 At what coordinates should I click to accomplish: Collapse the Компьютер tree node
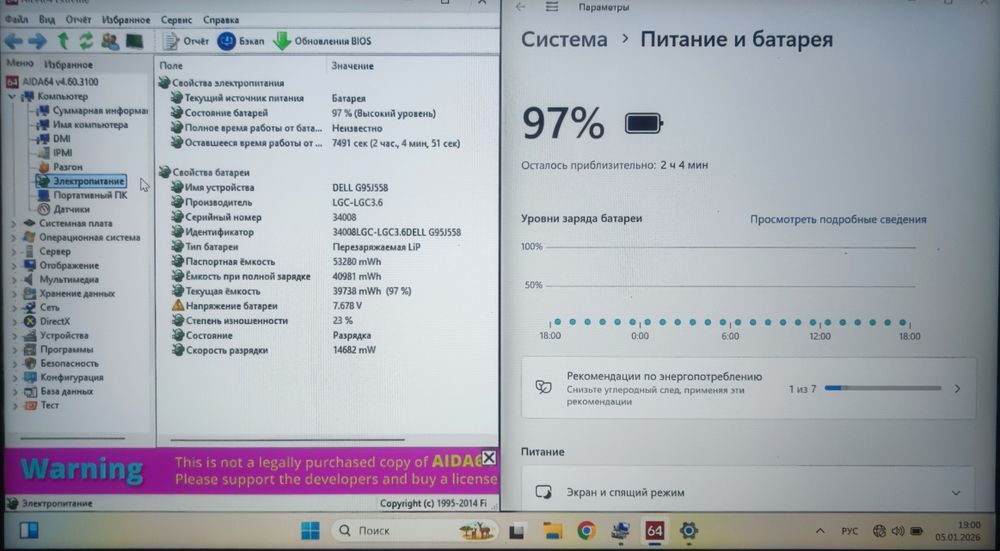(x=12, y=96)
